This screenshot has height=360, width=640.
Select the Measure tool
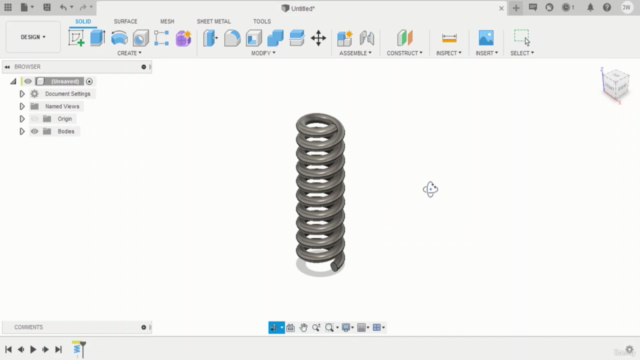click(x=449, y=38)
